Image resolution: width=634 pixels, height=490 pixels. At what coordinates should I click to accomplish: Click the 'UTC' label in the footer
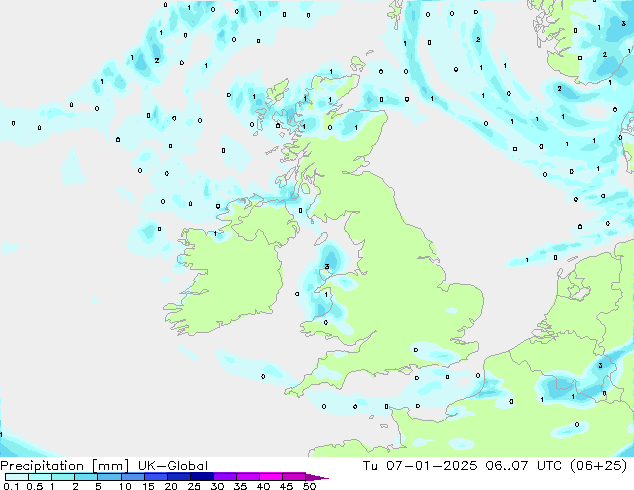[549, 466]
